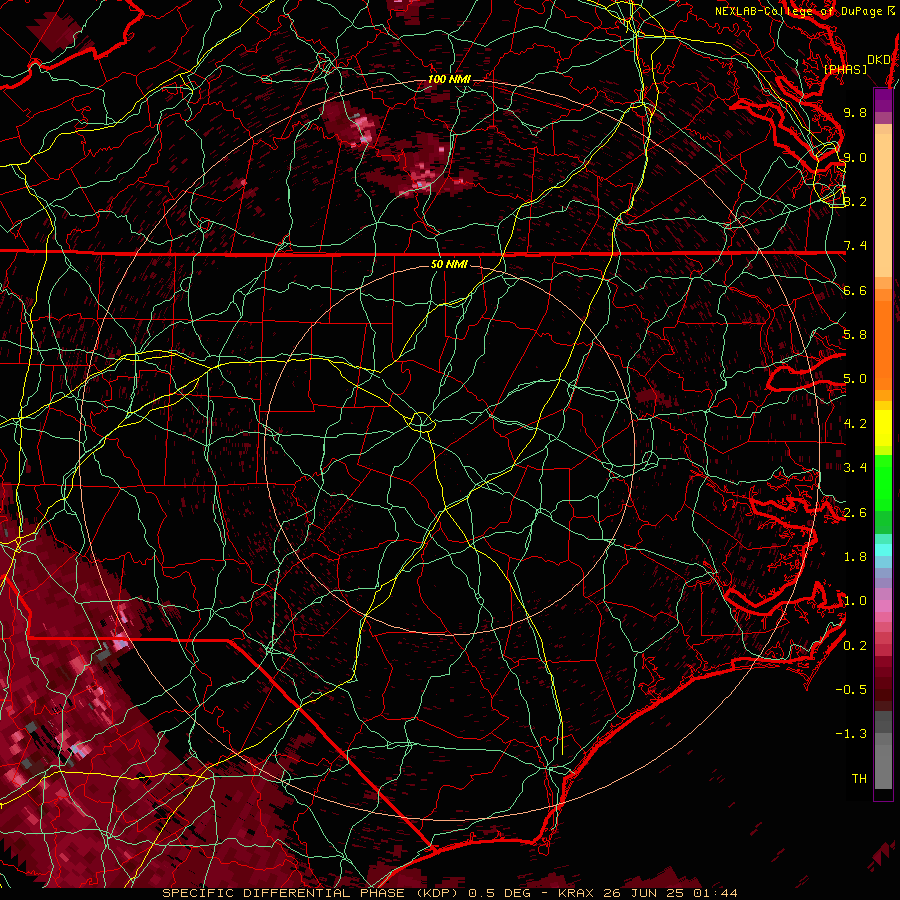The image size is (900, 900).
Task: Click the -0.5 scale value
Action: [x=851, y=690]
